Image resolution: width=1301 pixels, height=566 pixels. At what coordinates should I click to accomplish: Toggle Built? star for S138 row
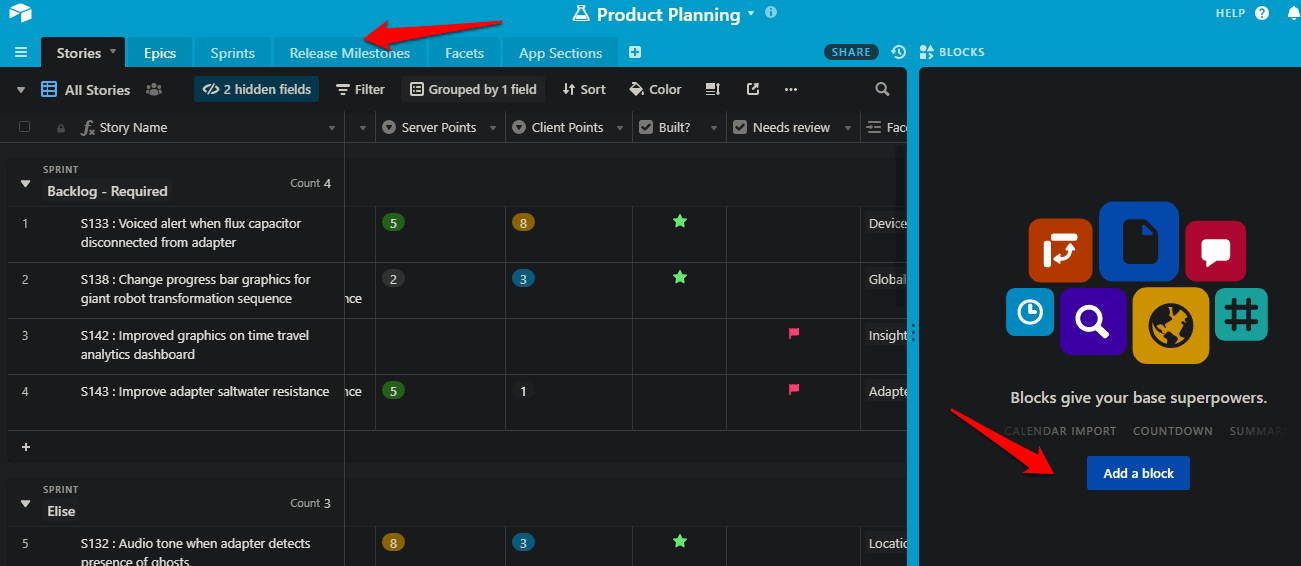[x=680, y=277]
